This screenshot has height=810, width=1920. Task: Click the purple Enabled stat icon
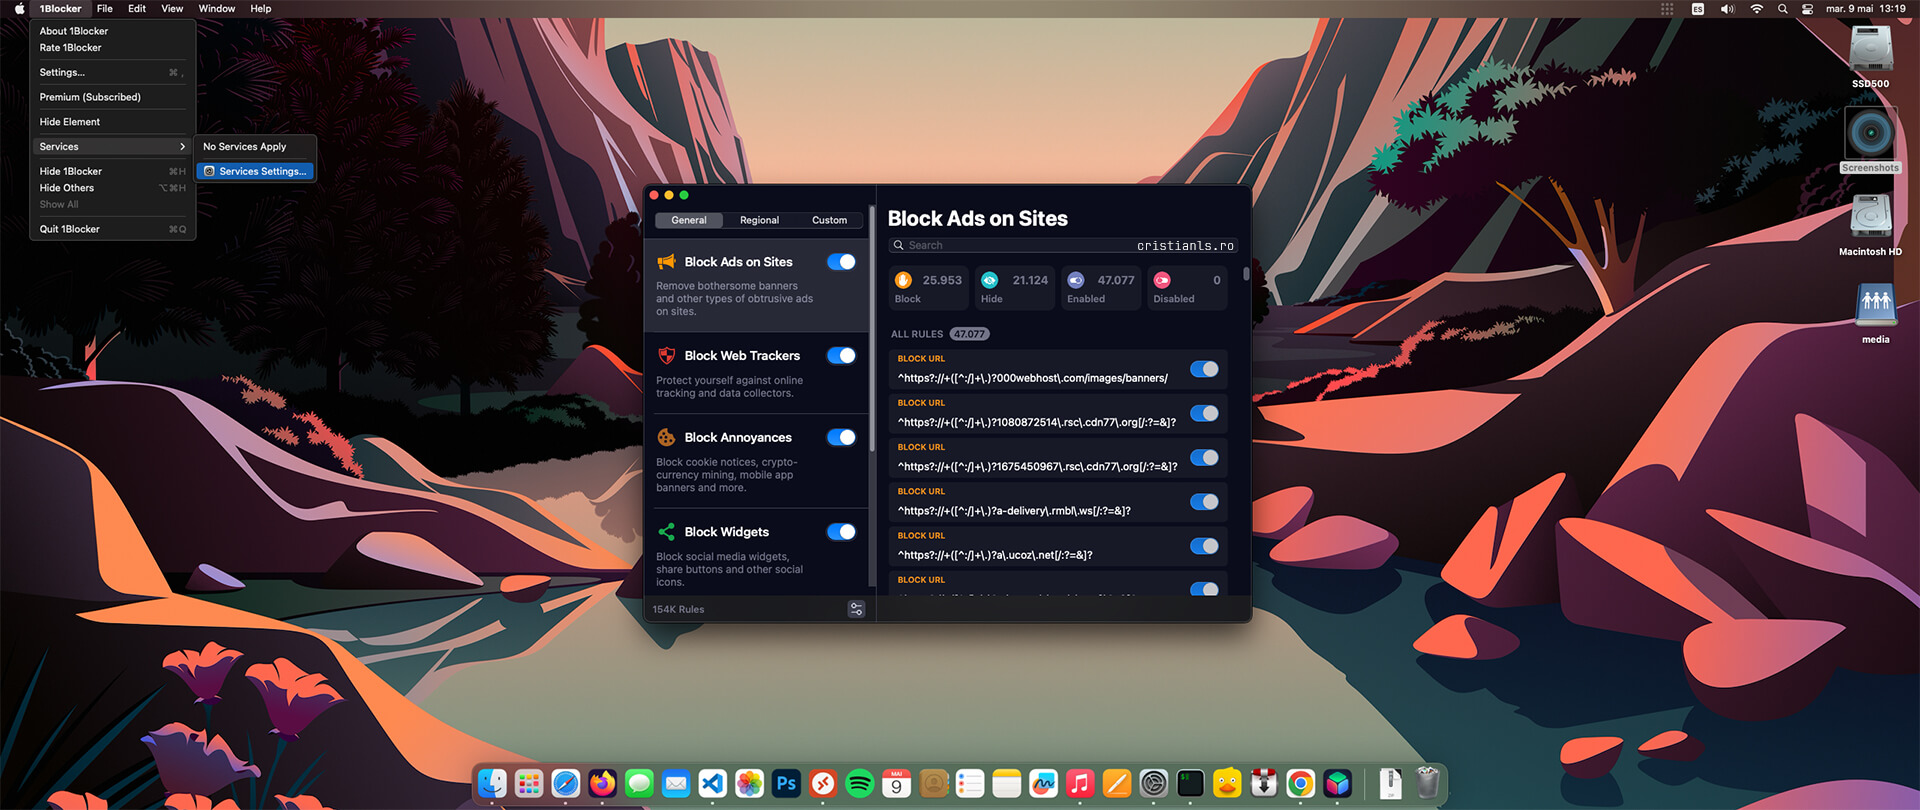click(1076, 280)
